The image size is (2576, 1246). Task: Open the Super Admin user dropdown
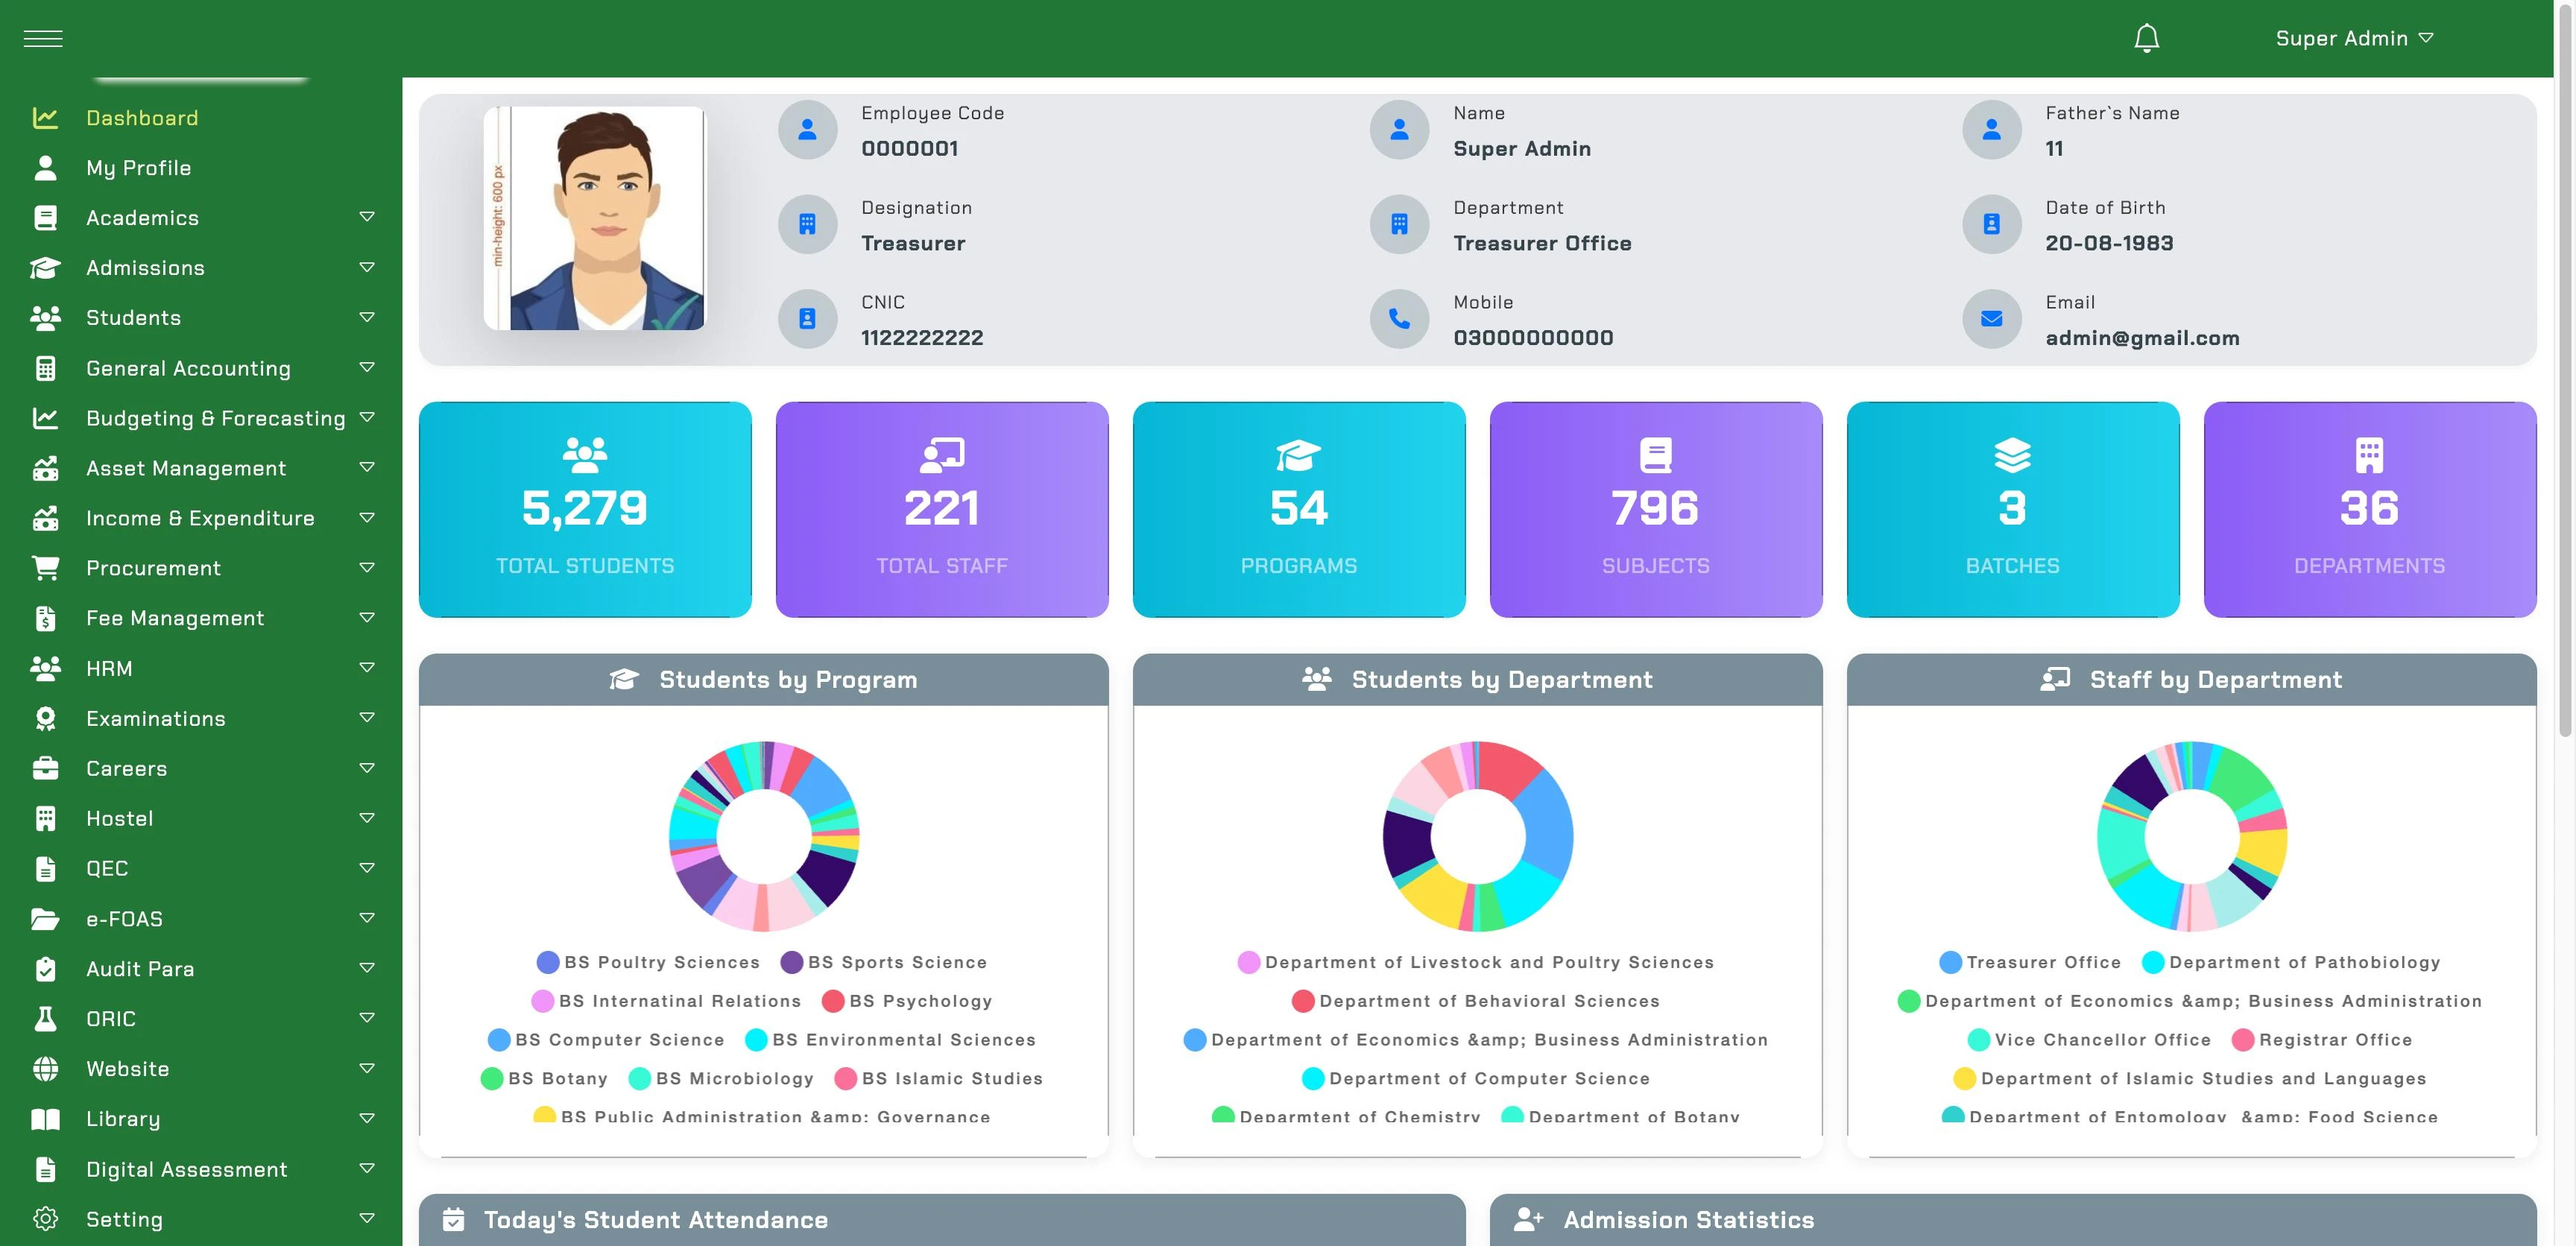[2354, 38]
